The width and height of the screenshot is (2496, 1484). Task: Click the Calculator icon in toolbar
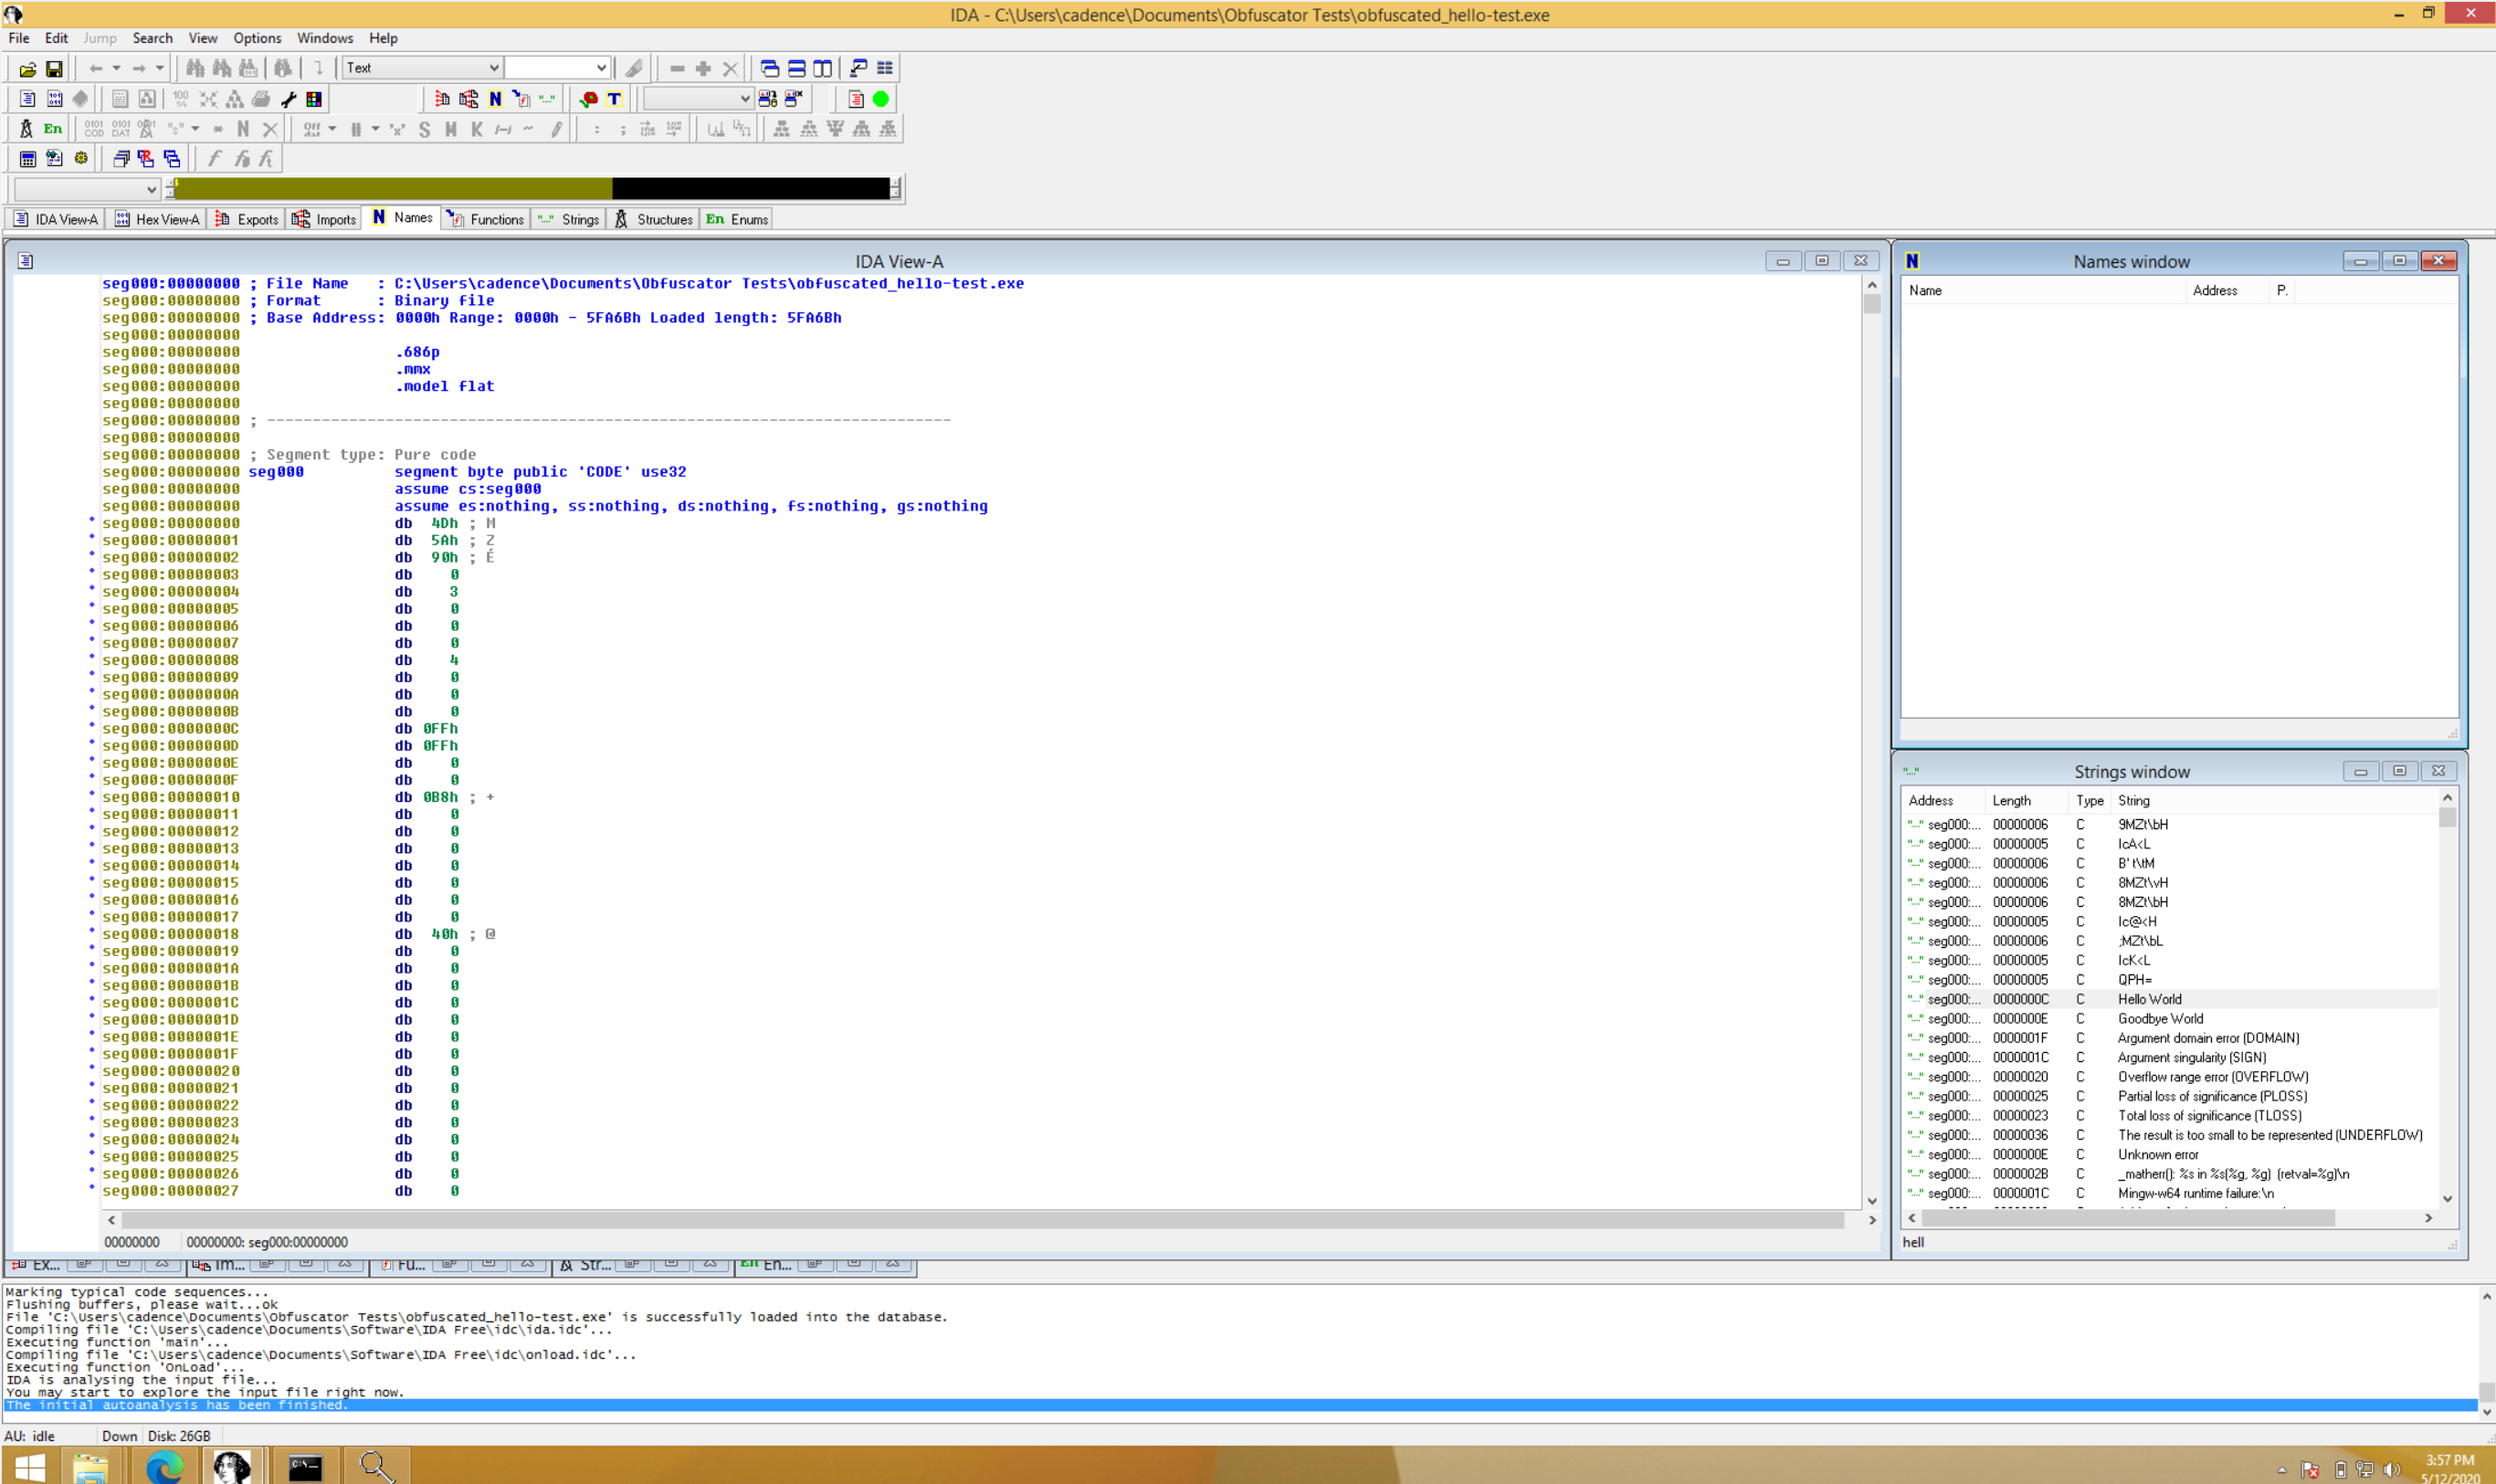[28, 159]
